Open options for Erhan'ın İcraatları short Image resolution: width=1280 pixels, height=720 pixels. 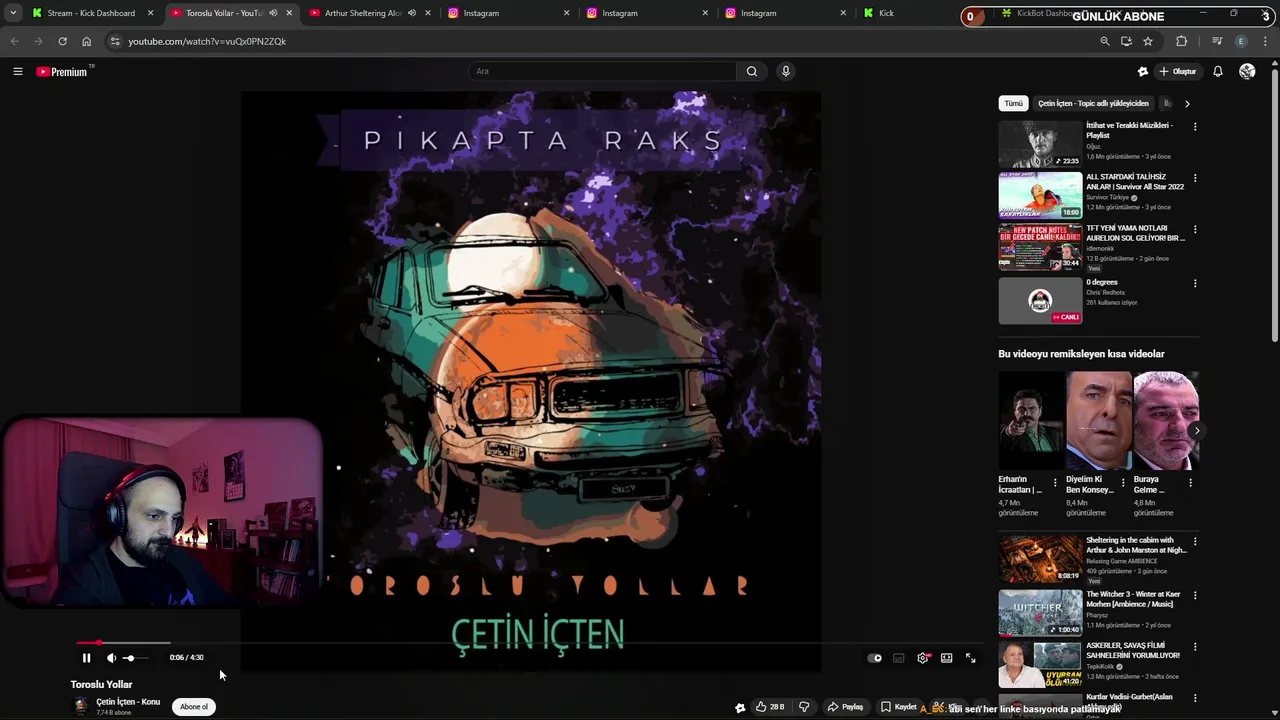1055,483
